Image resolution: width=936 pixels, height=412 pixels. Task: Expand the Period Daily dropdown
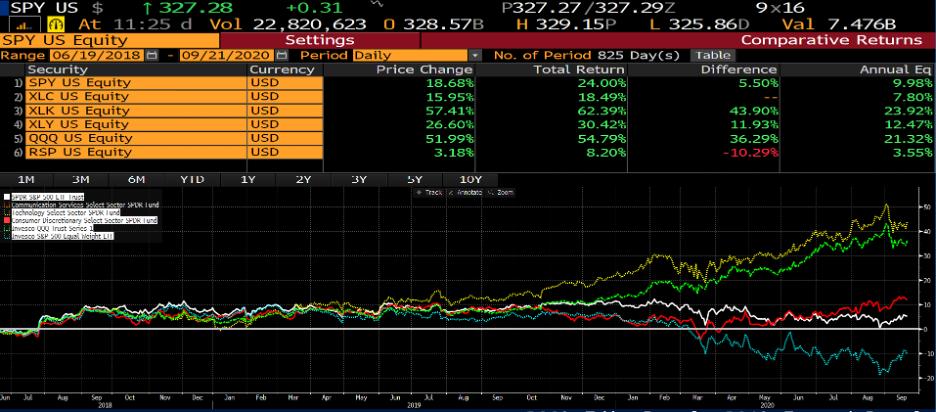point(475,56)
